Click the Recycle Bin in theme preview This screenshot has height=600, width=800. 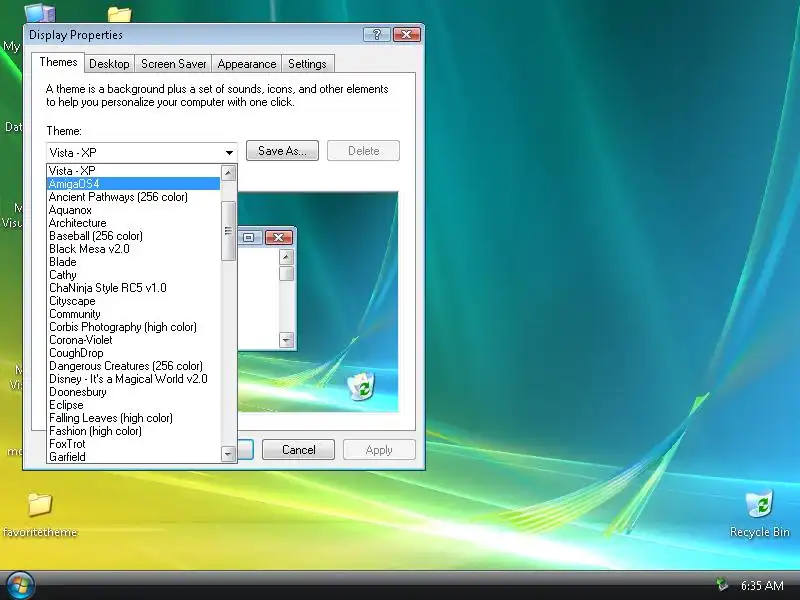click(x=361, y=386)
